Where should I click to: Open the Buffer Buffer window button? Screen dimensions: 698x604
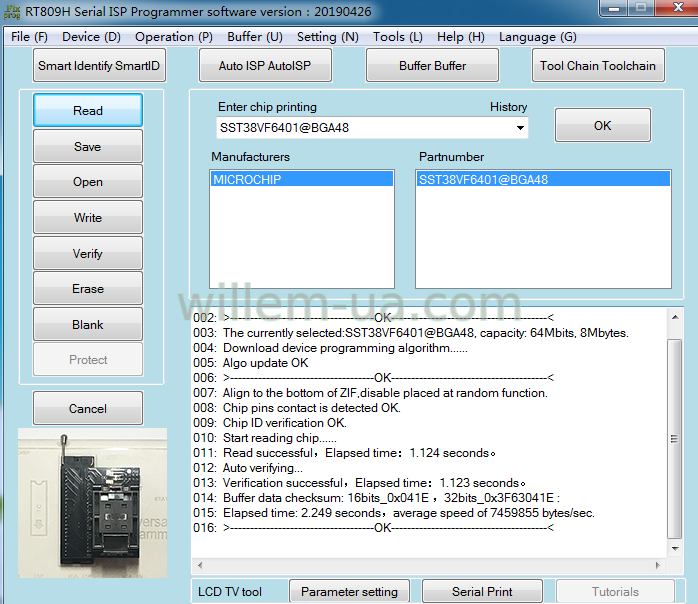click(x=432, y=65)
